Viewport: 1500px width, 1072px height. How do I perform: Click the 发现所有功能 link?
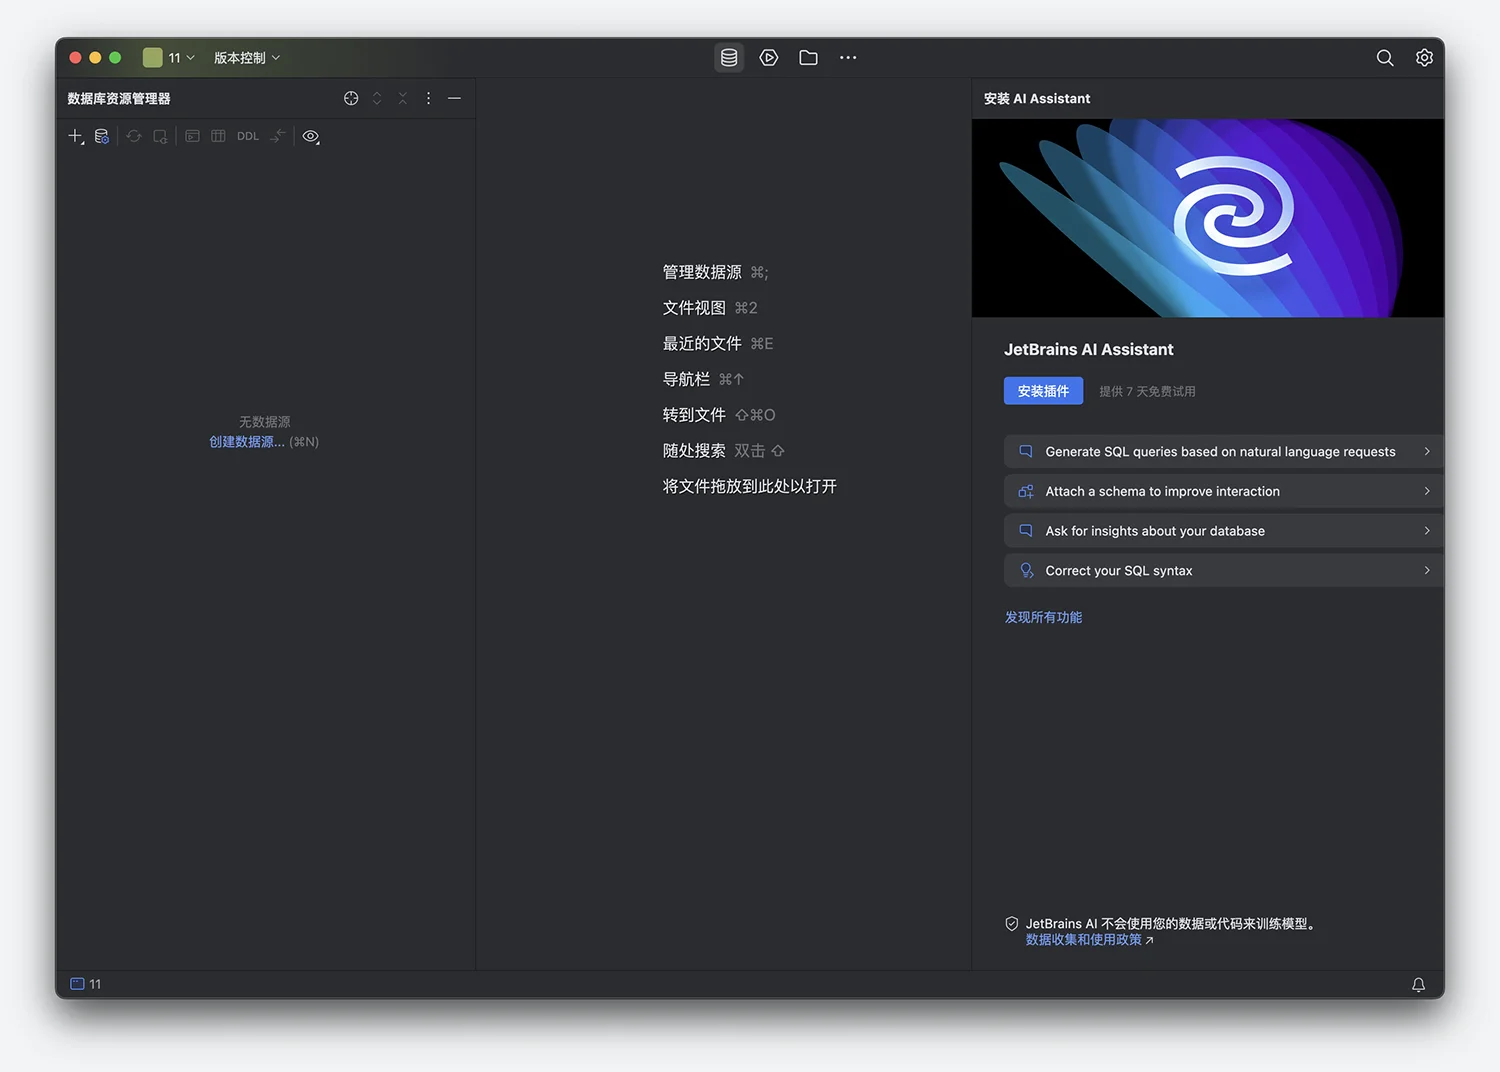1043,617
